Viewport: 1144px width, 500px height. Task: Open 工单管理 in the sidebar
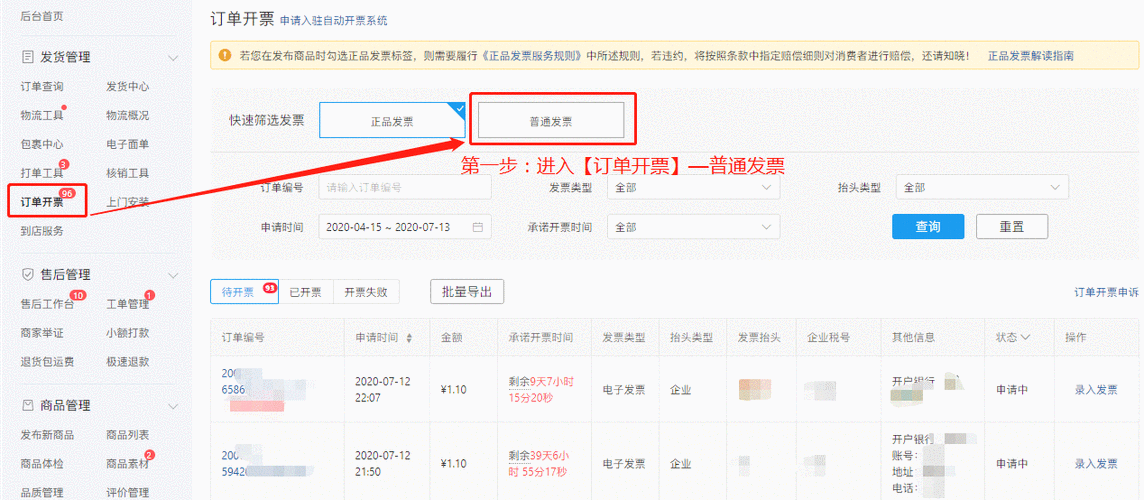click(128, 304)
